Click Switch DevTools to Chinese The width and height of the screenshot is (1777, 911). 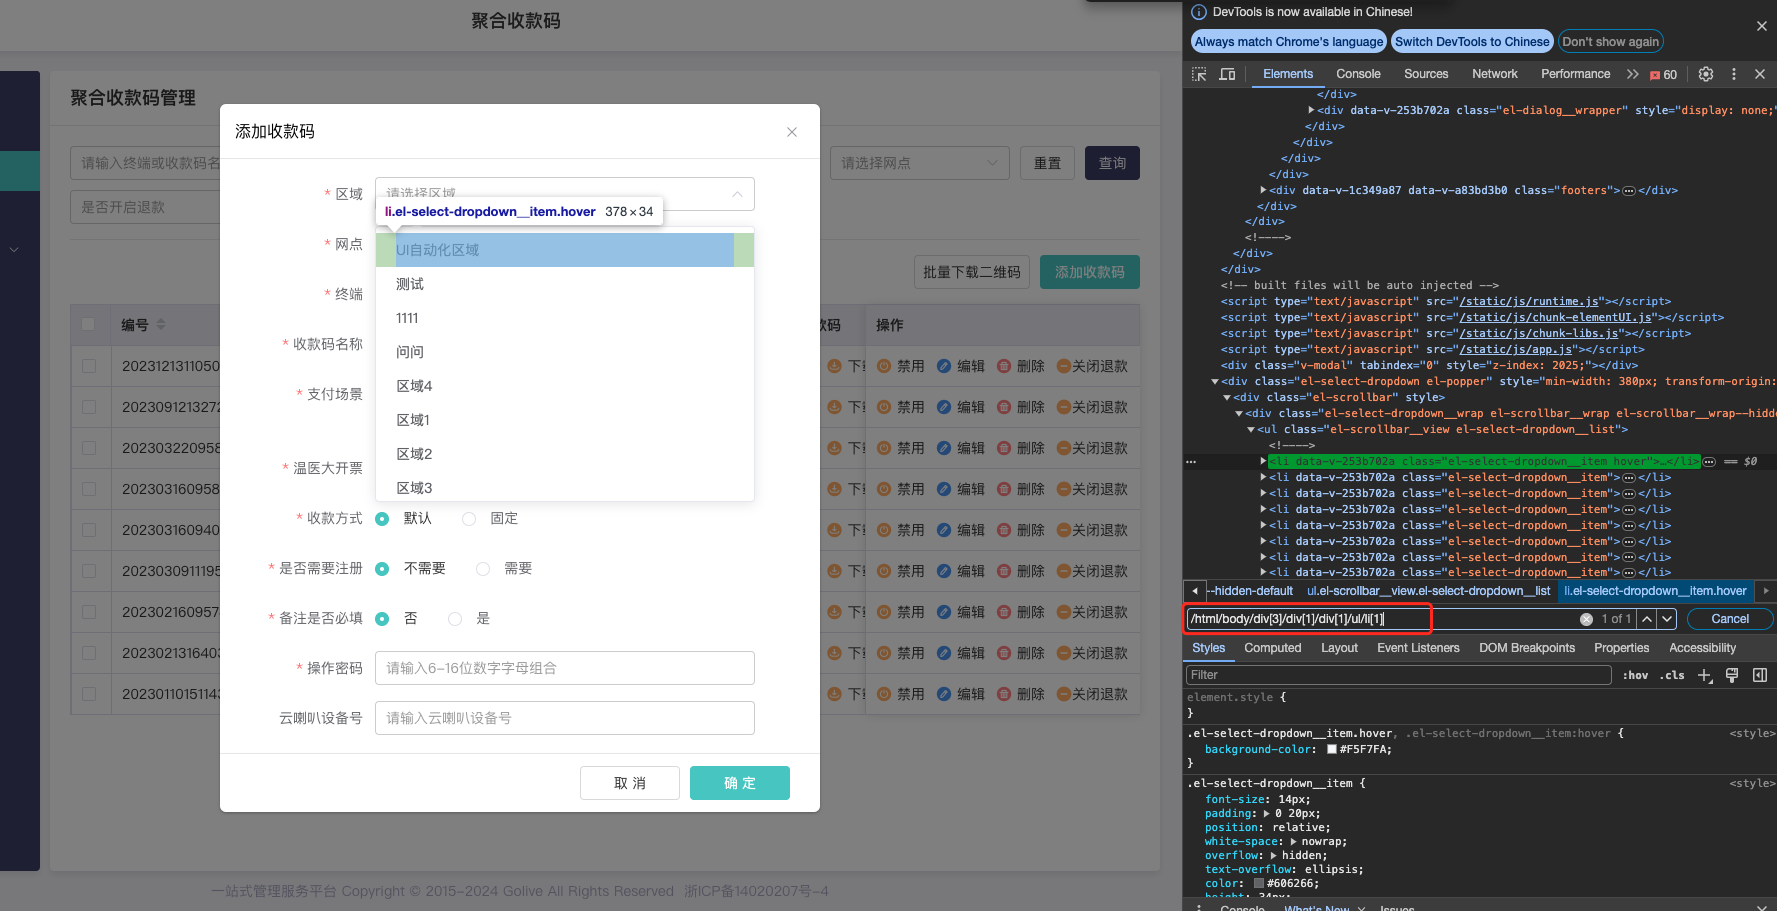pos(1471,41)
